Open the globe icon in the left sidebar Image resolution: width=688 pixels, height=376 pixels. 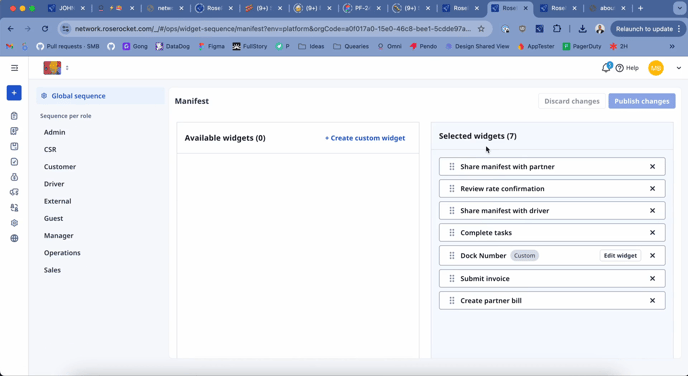[14, 238]
